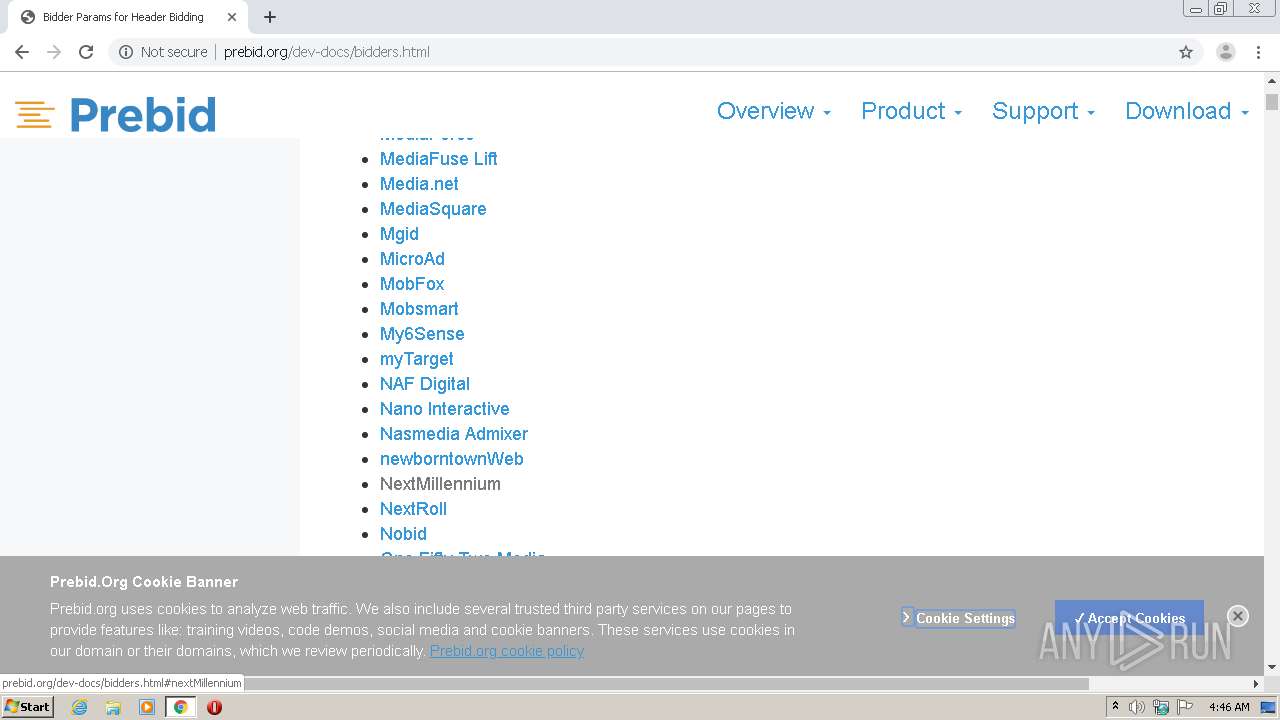Open MicroAd link
This screenshot has width=1280, height=720.
(x=412, y=259)
